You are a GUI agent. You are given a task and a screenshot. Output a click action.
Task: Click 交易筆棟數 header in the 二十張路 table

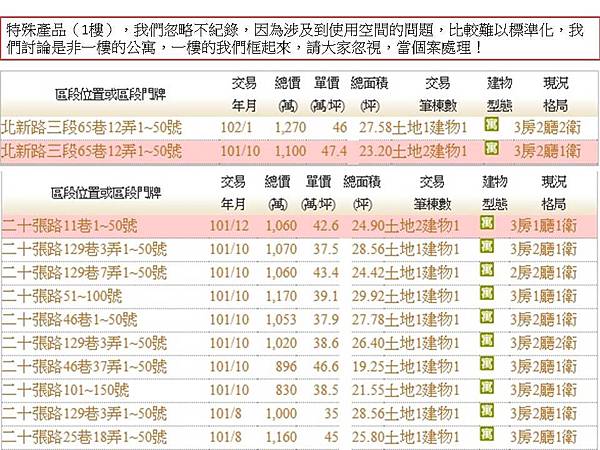432,193
